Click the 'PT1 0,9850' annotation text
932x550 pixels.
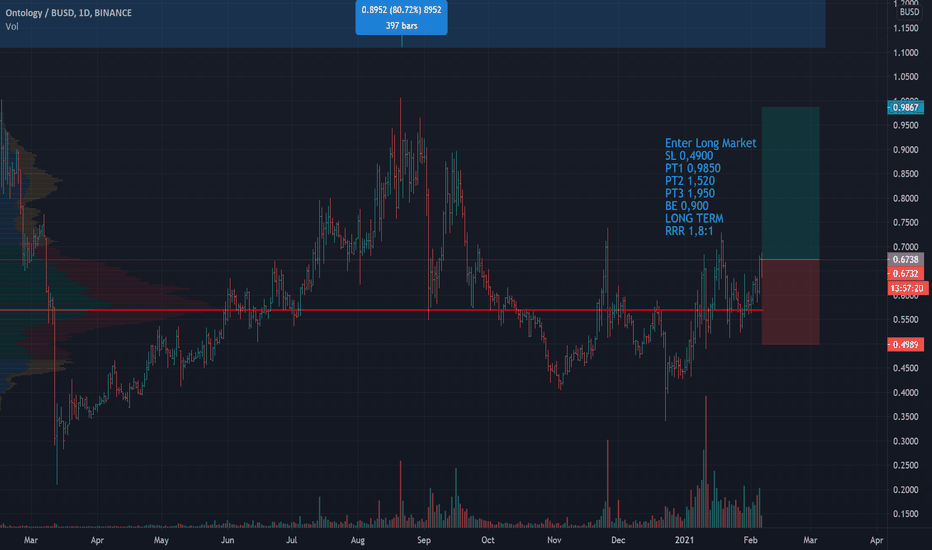692,168
